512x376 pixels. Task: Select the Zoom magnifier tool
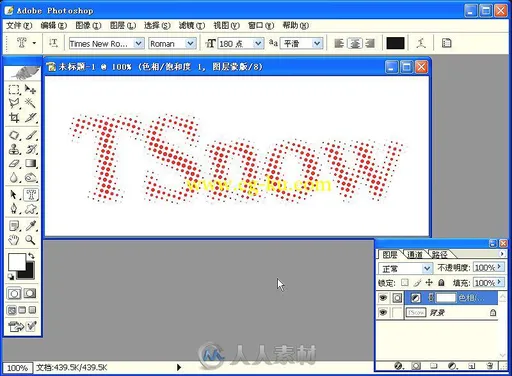click(30, 240)
